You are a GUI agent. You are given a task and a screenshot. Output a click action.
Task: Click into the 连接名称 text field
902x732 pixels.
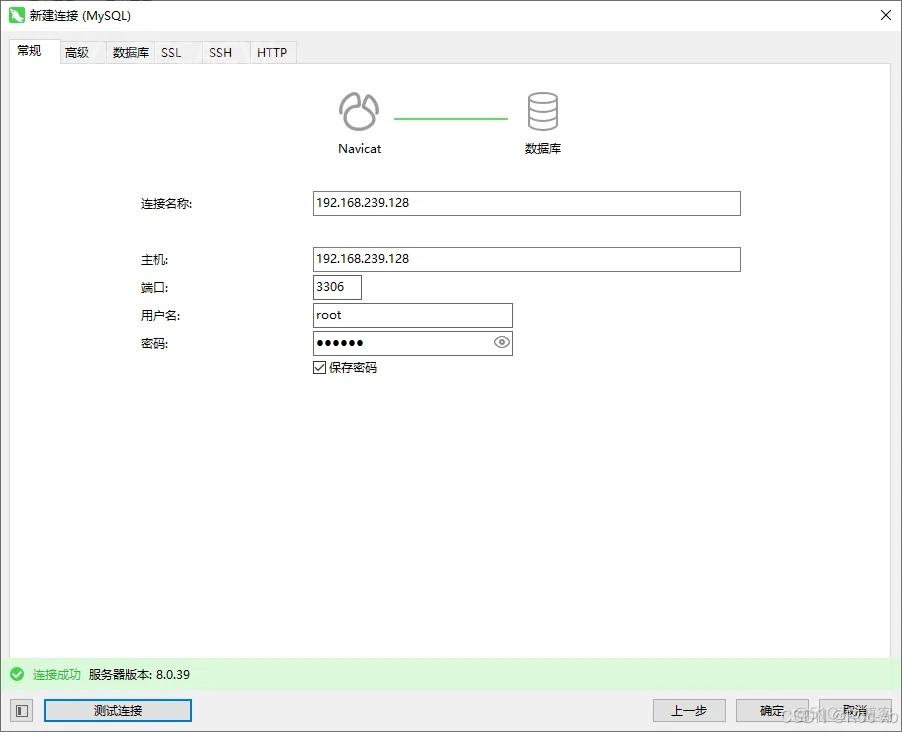click(526, 203)
